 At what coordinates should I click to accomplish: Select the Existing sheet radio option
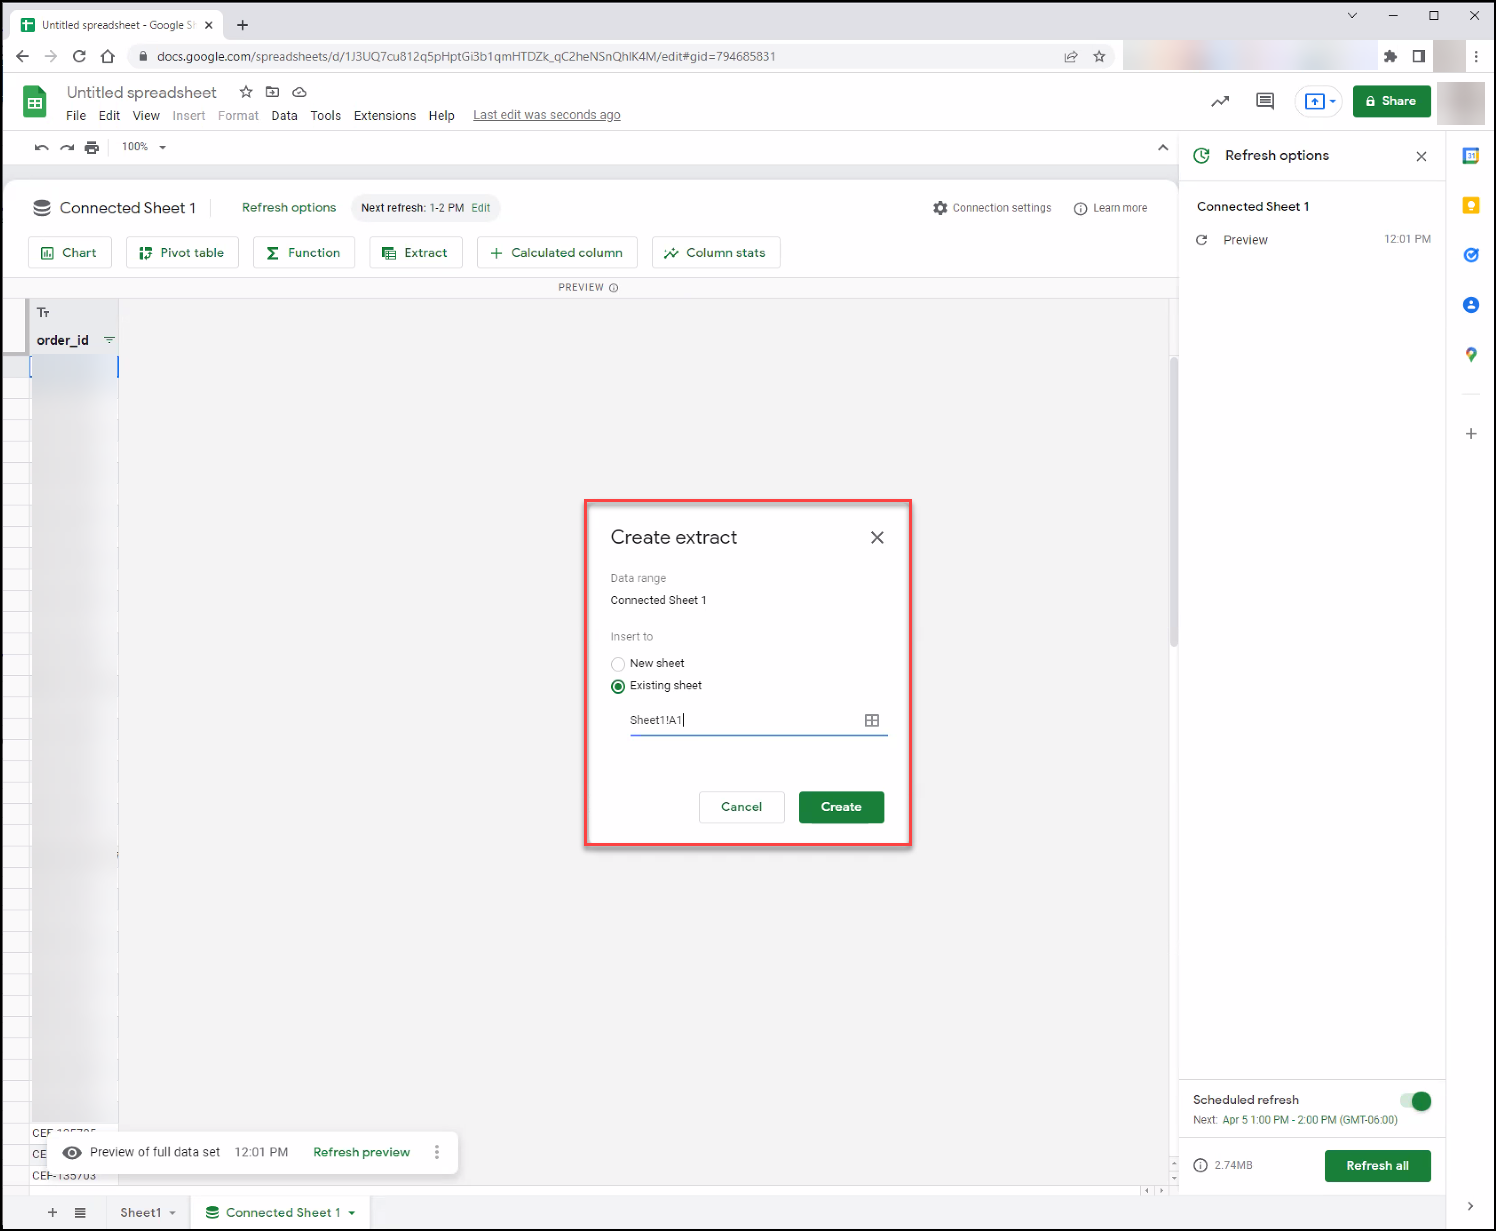(x=618, y=686)
